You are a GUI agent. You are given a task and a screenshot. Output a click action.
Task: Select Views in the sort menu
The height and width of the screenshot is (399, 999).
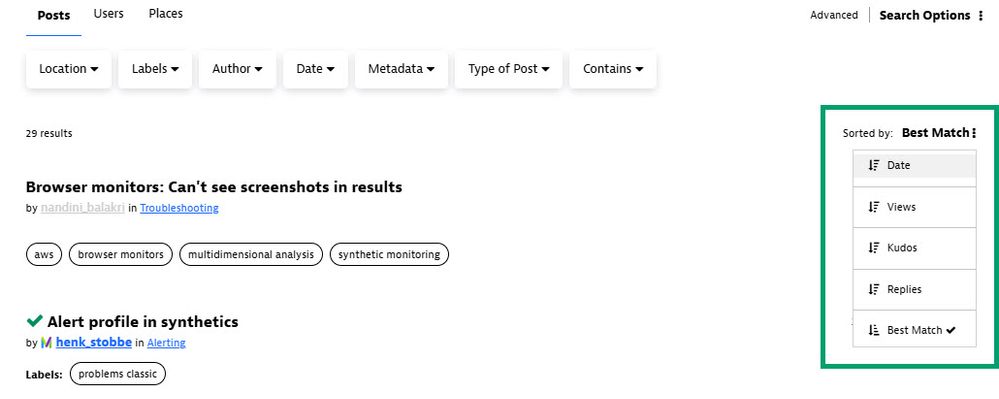(x=914, y=207)
